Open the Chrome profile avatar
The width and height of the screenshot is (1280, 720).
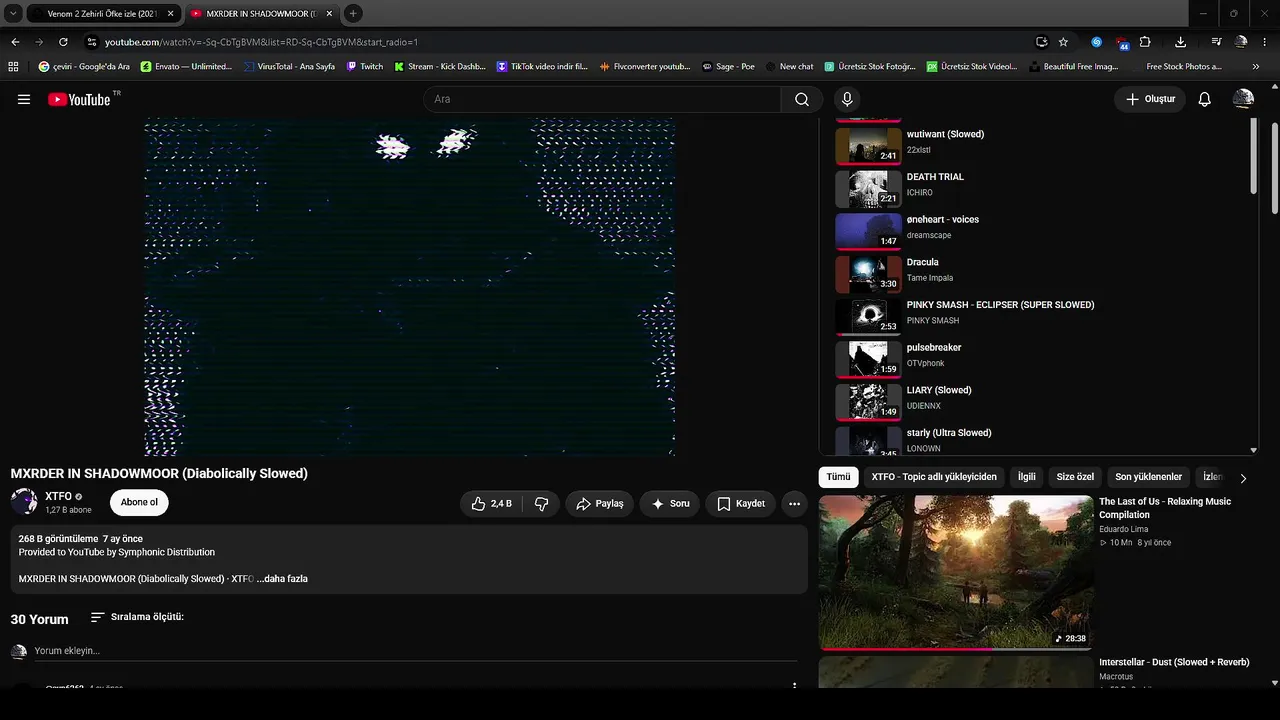click(1241, 42)
